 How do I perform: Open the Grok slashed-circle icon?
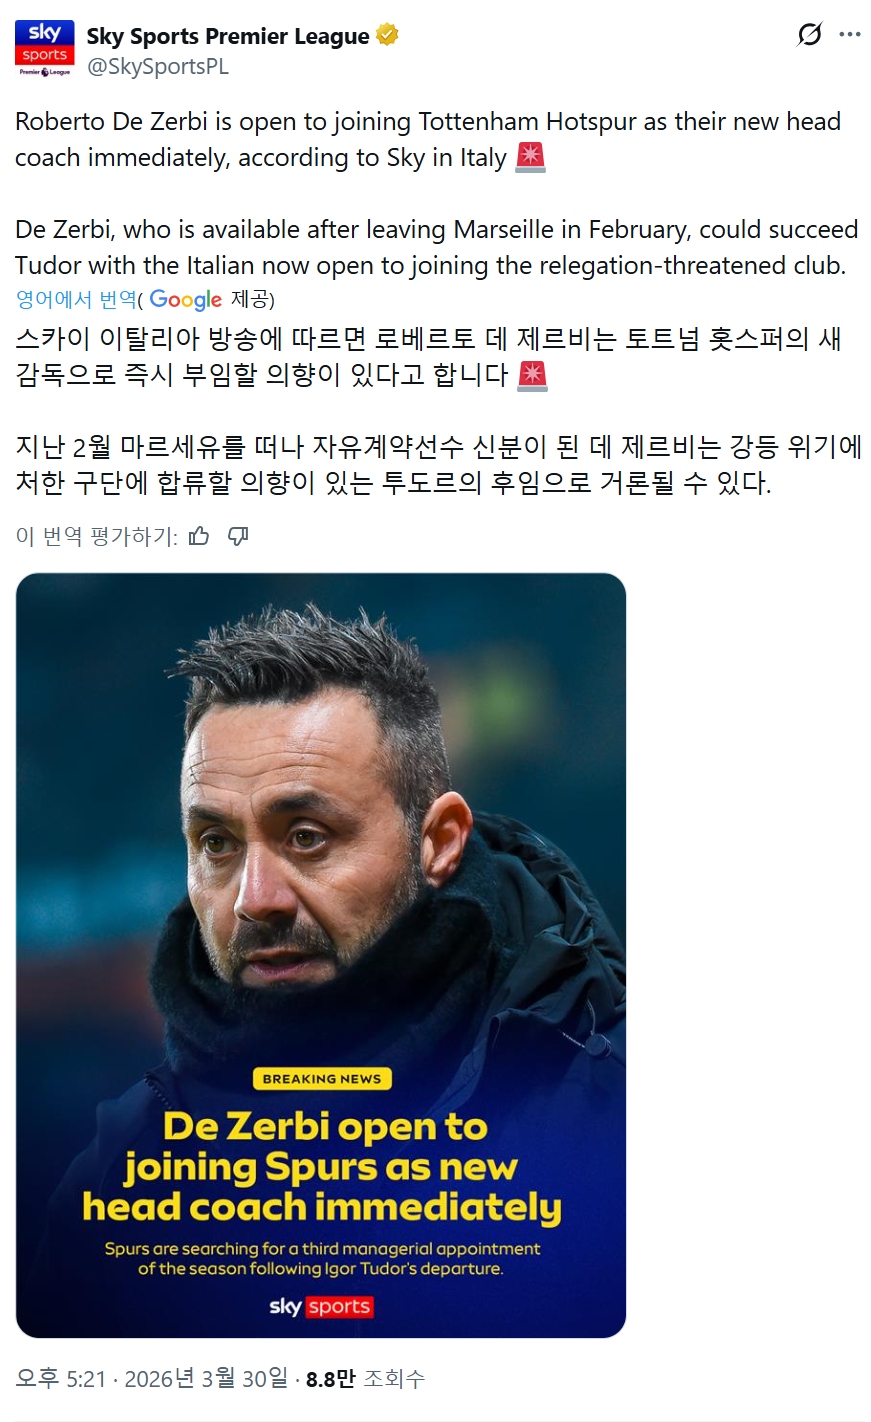(809, 35)
